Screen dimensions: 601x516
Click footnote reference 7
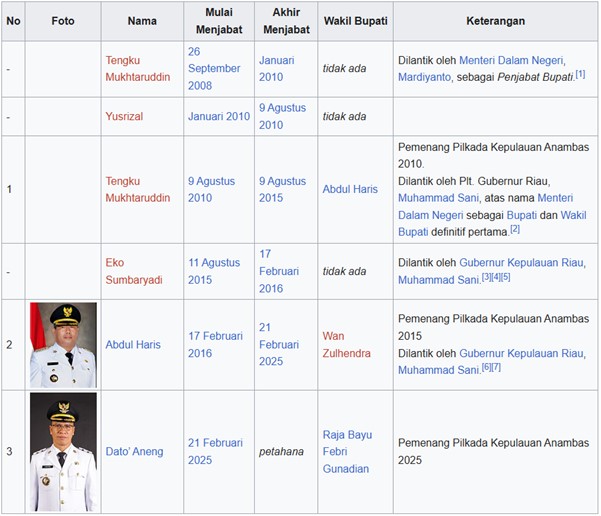click(496, 368)
